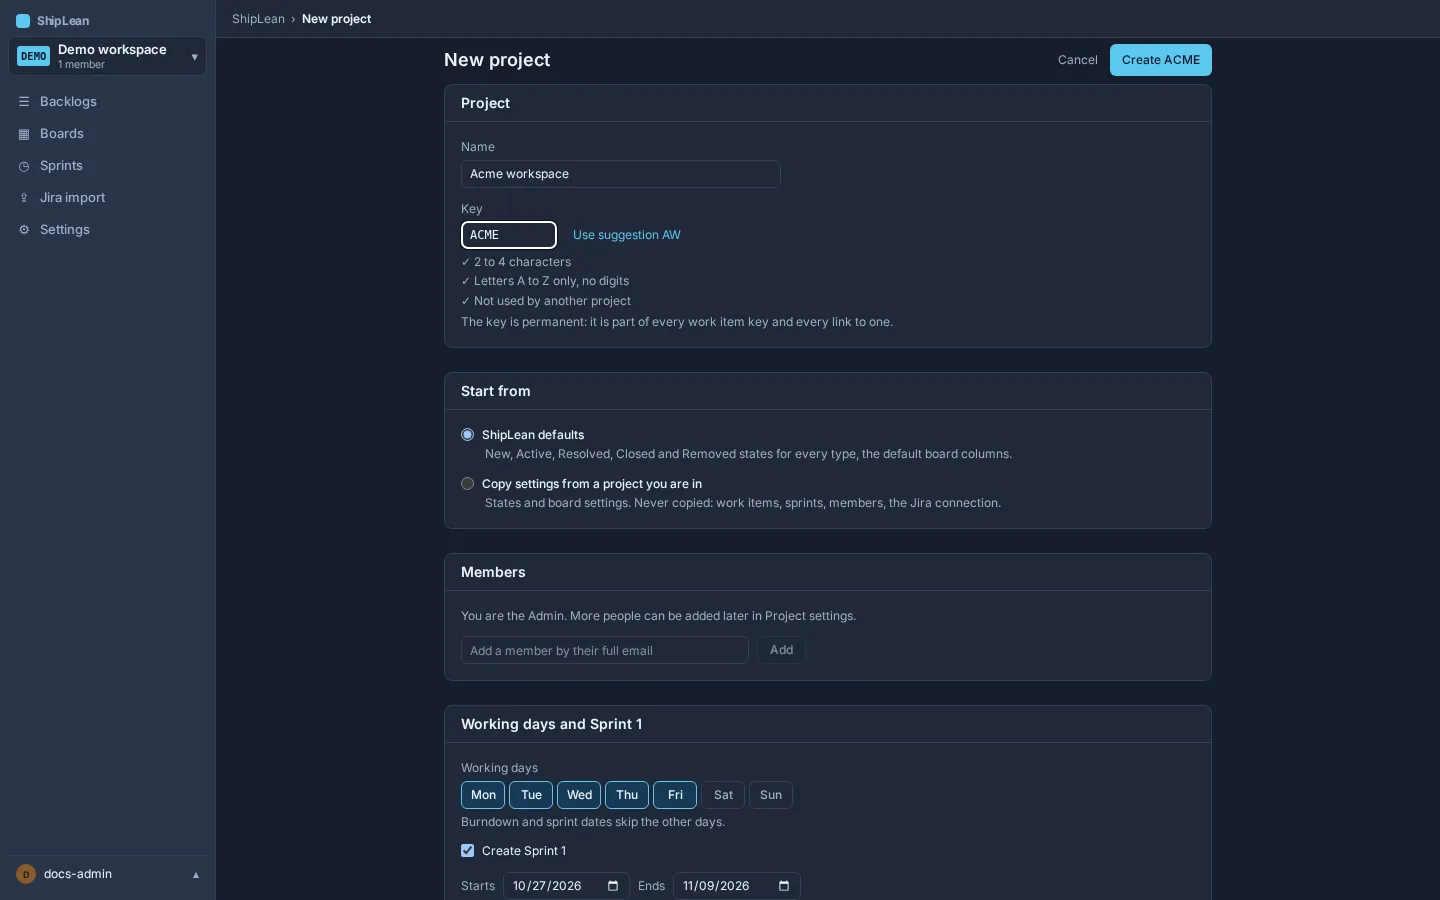Open the Ends date calendar picker
Image resolution: width=1440 pixels, height=900 pixels.
784,886
